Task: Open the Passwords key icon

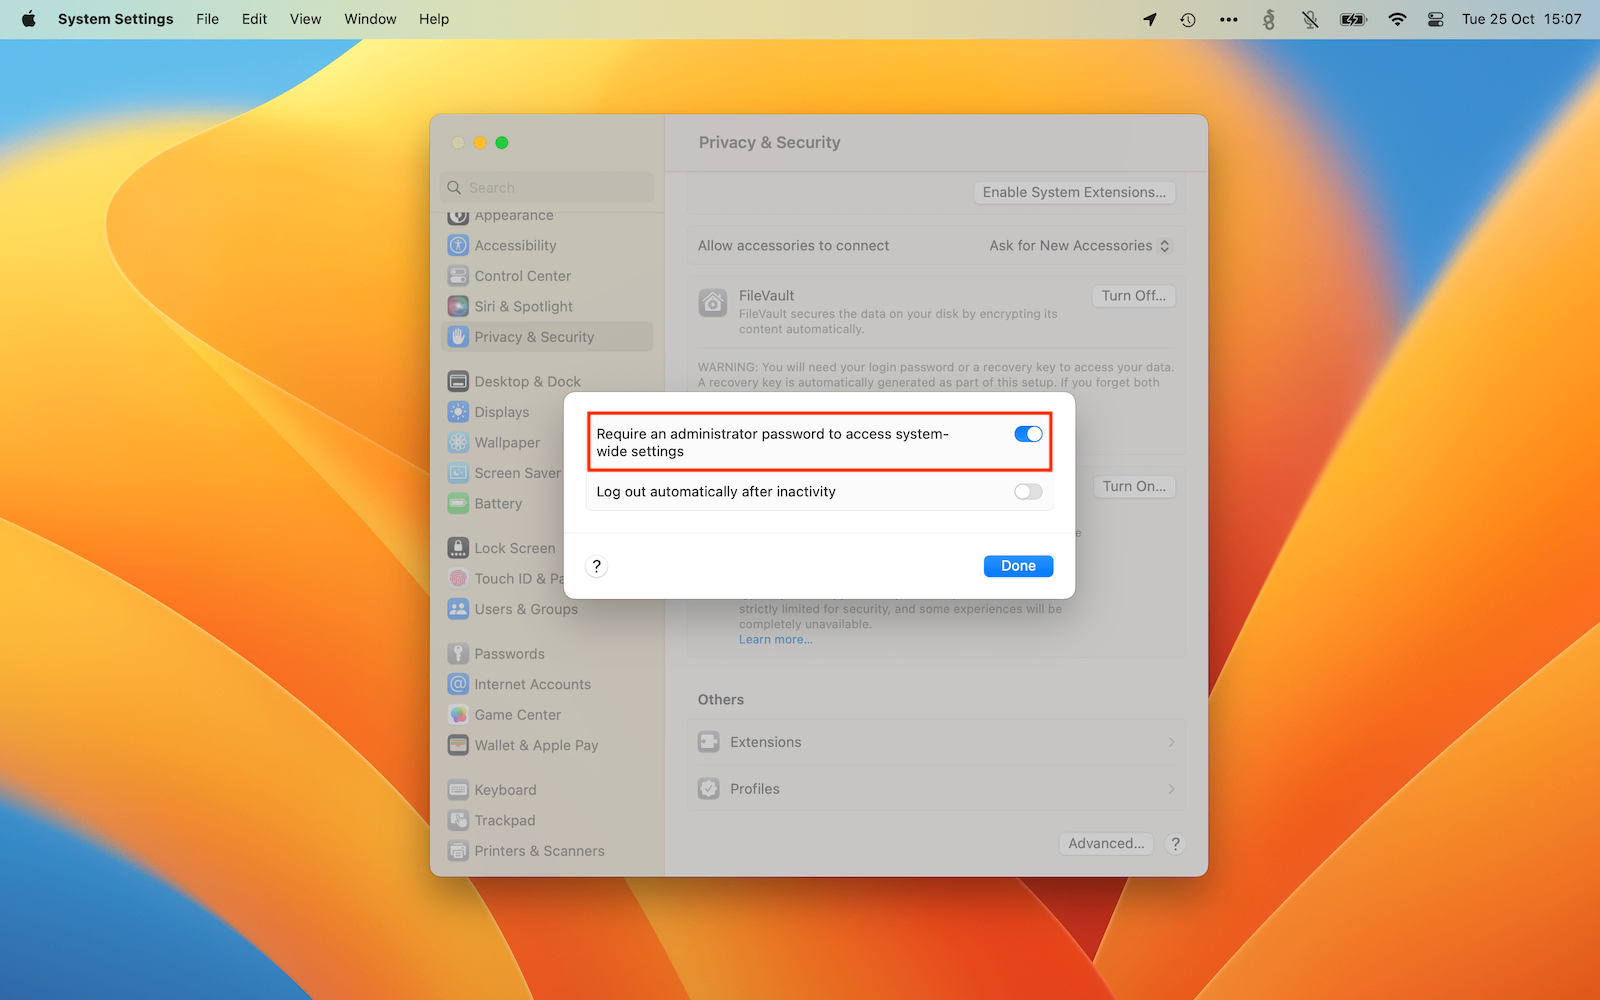Action: pos(458,653)
